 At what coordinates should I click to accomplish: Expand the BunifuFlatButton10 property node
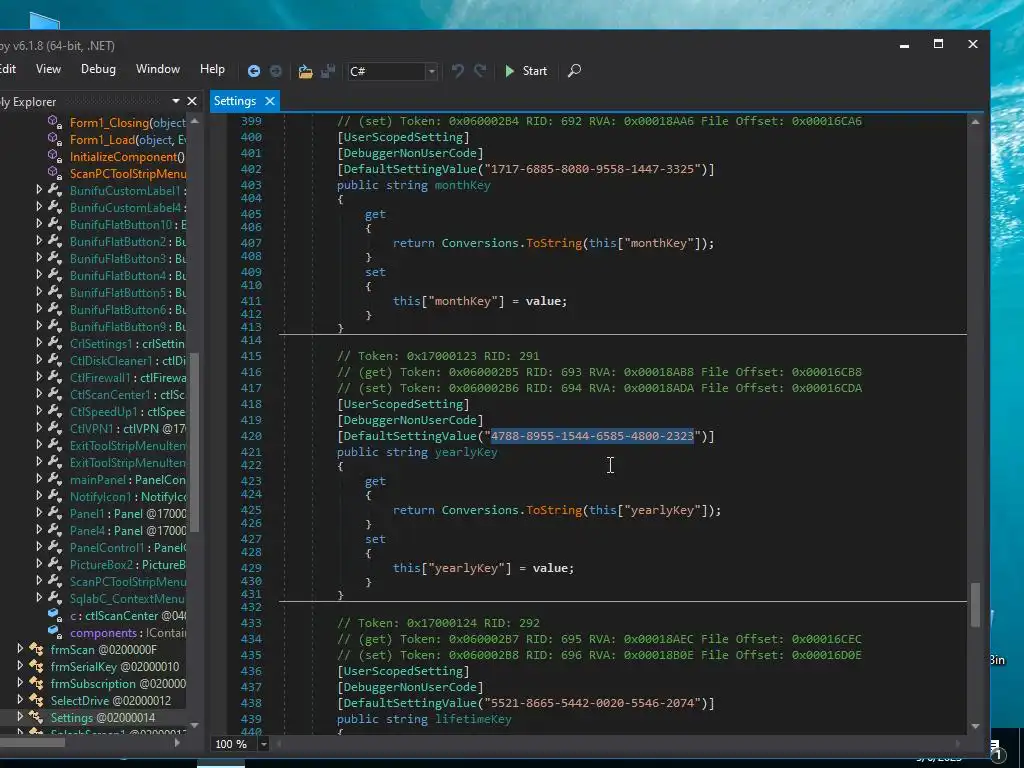pos(39,224)
